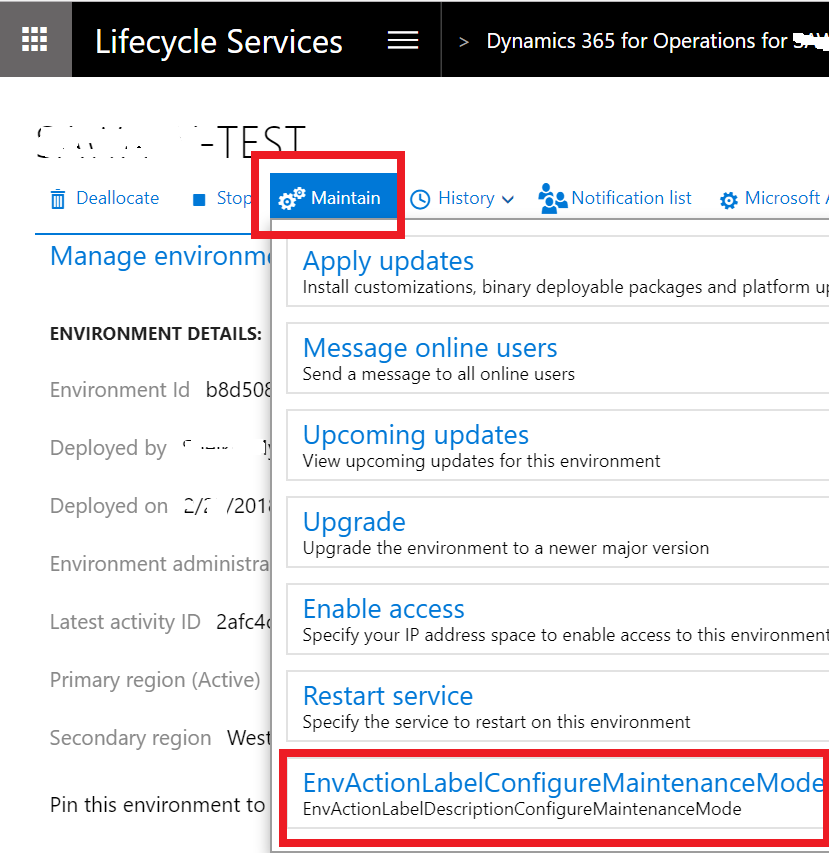Click the Stop square icon
829x853 pixels.
click(x=201, y=198)
